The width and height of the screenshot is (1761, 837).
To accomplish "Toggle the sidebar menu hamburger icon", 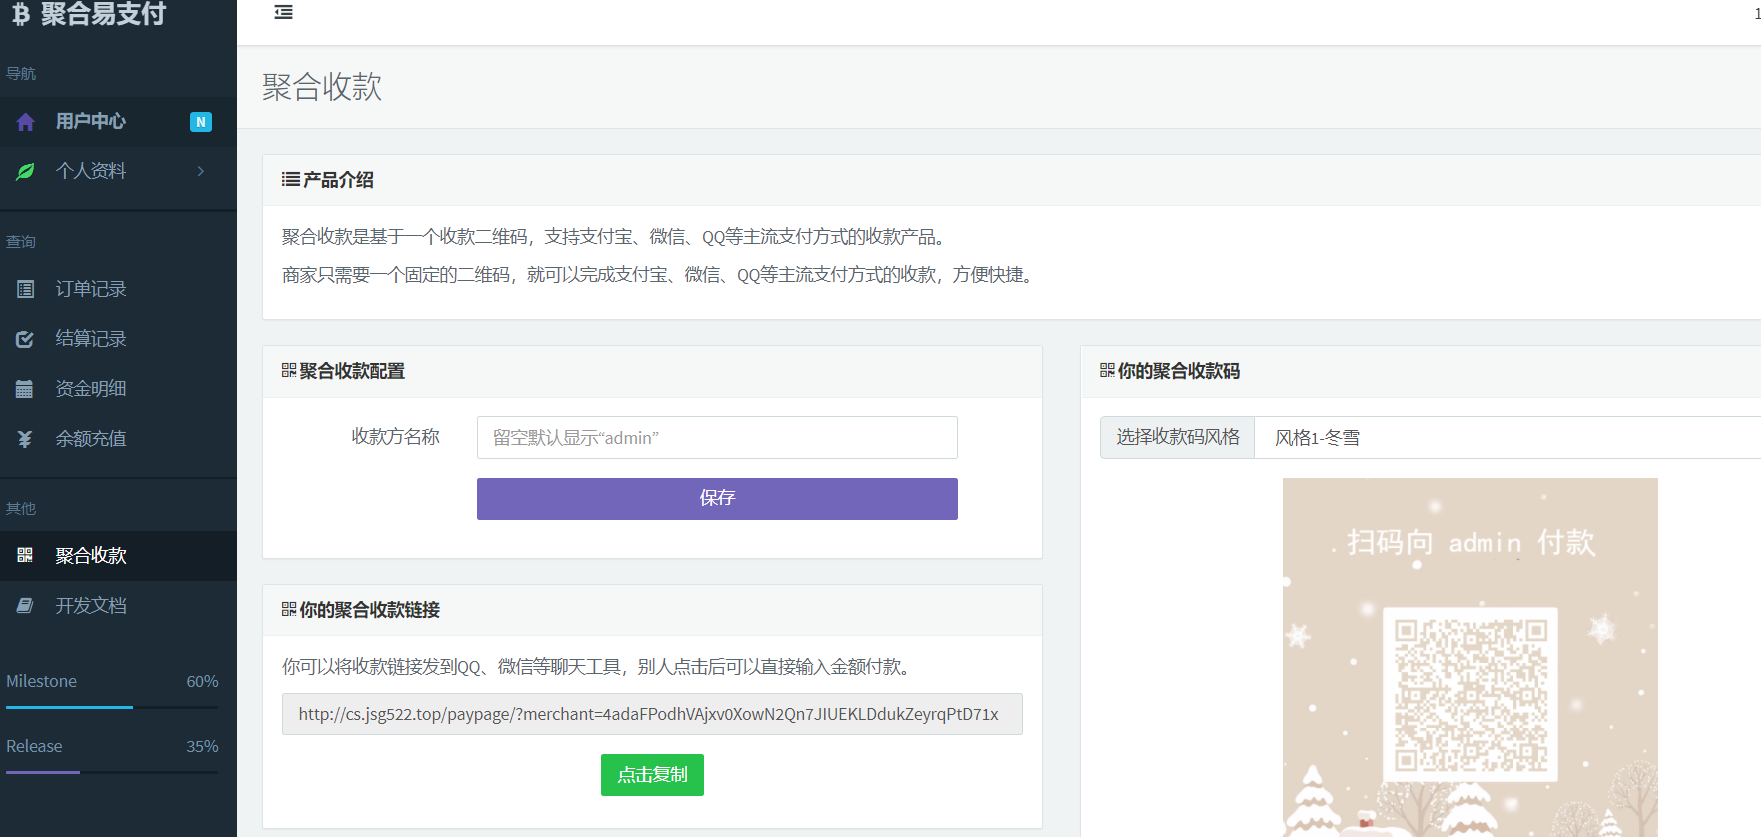I will click(284, 12).
